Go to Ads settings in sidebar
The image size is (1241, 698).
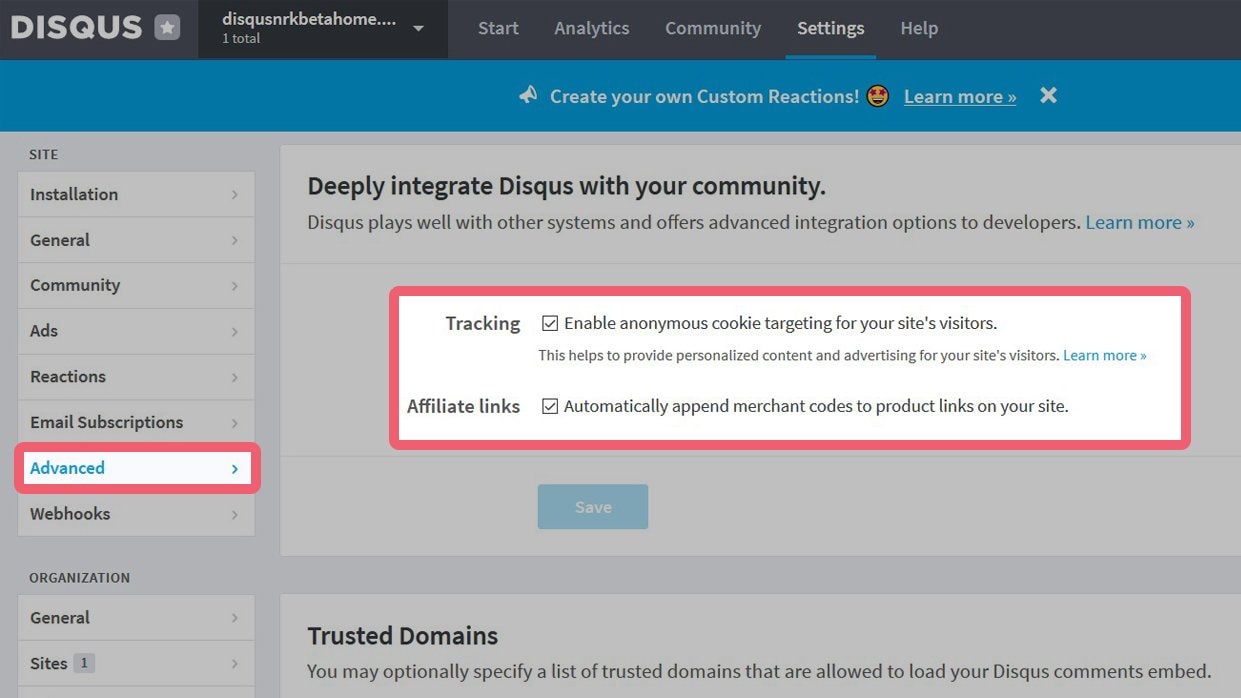tap(135, 331)
